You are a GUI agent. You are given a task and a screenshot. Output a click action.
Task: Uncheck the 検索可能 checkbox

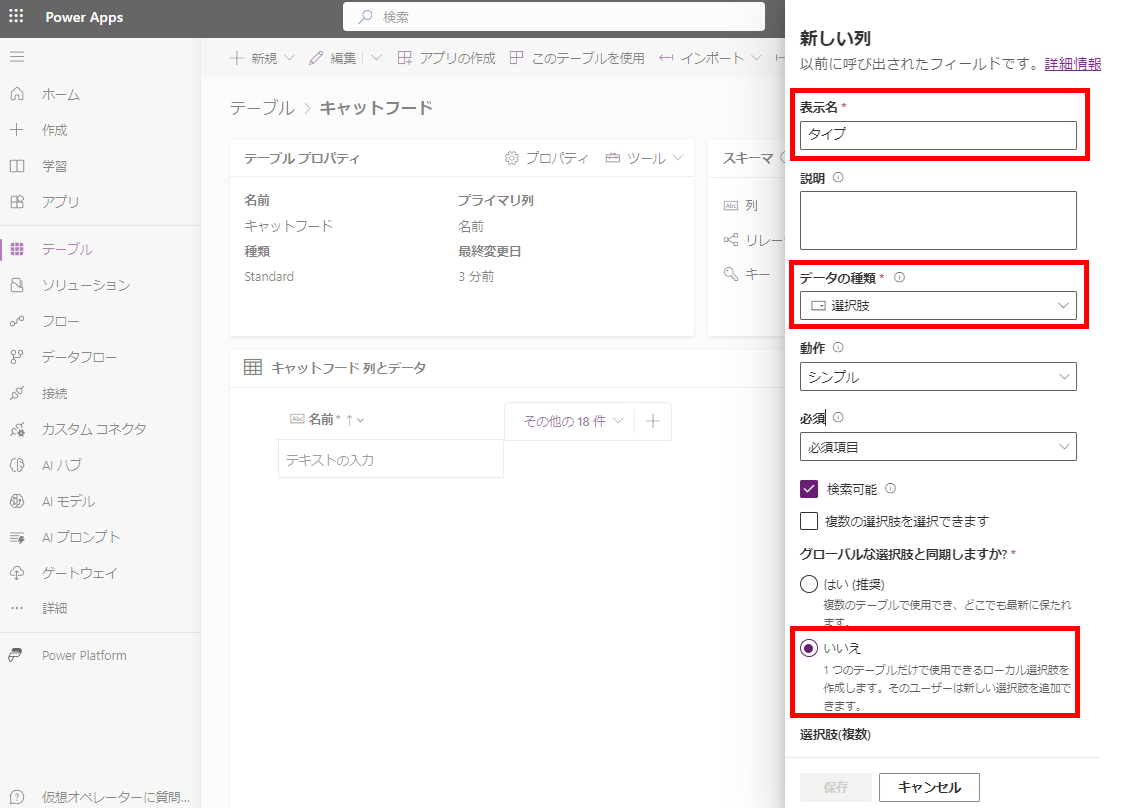810,489
